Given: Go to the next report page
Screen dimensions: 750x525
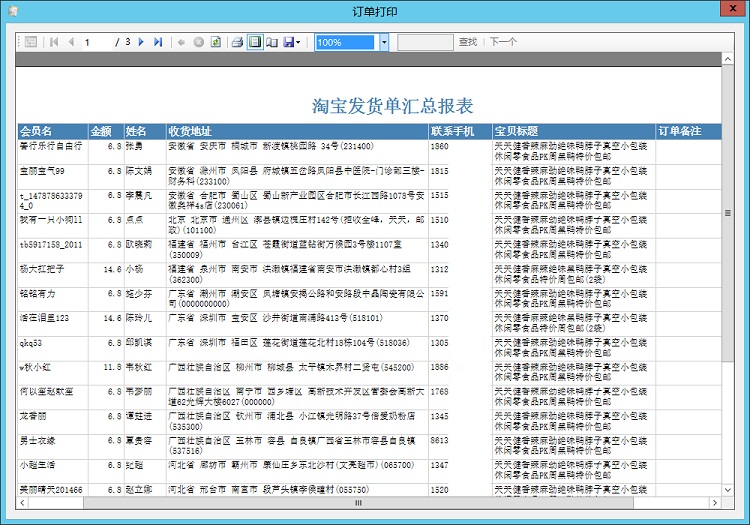Looking at the screenshot, I should tap(142, 42).
